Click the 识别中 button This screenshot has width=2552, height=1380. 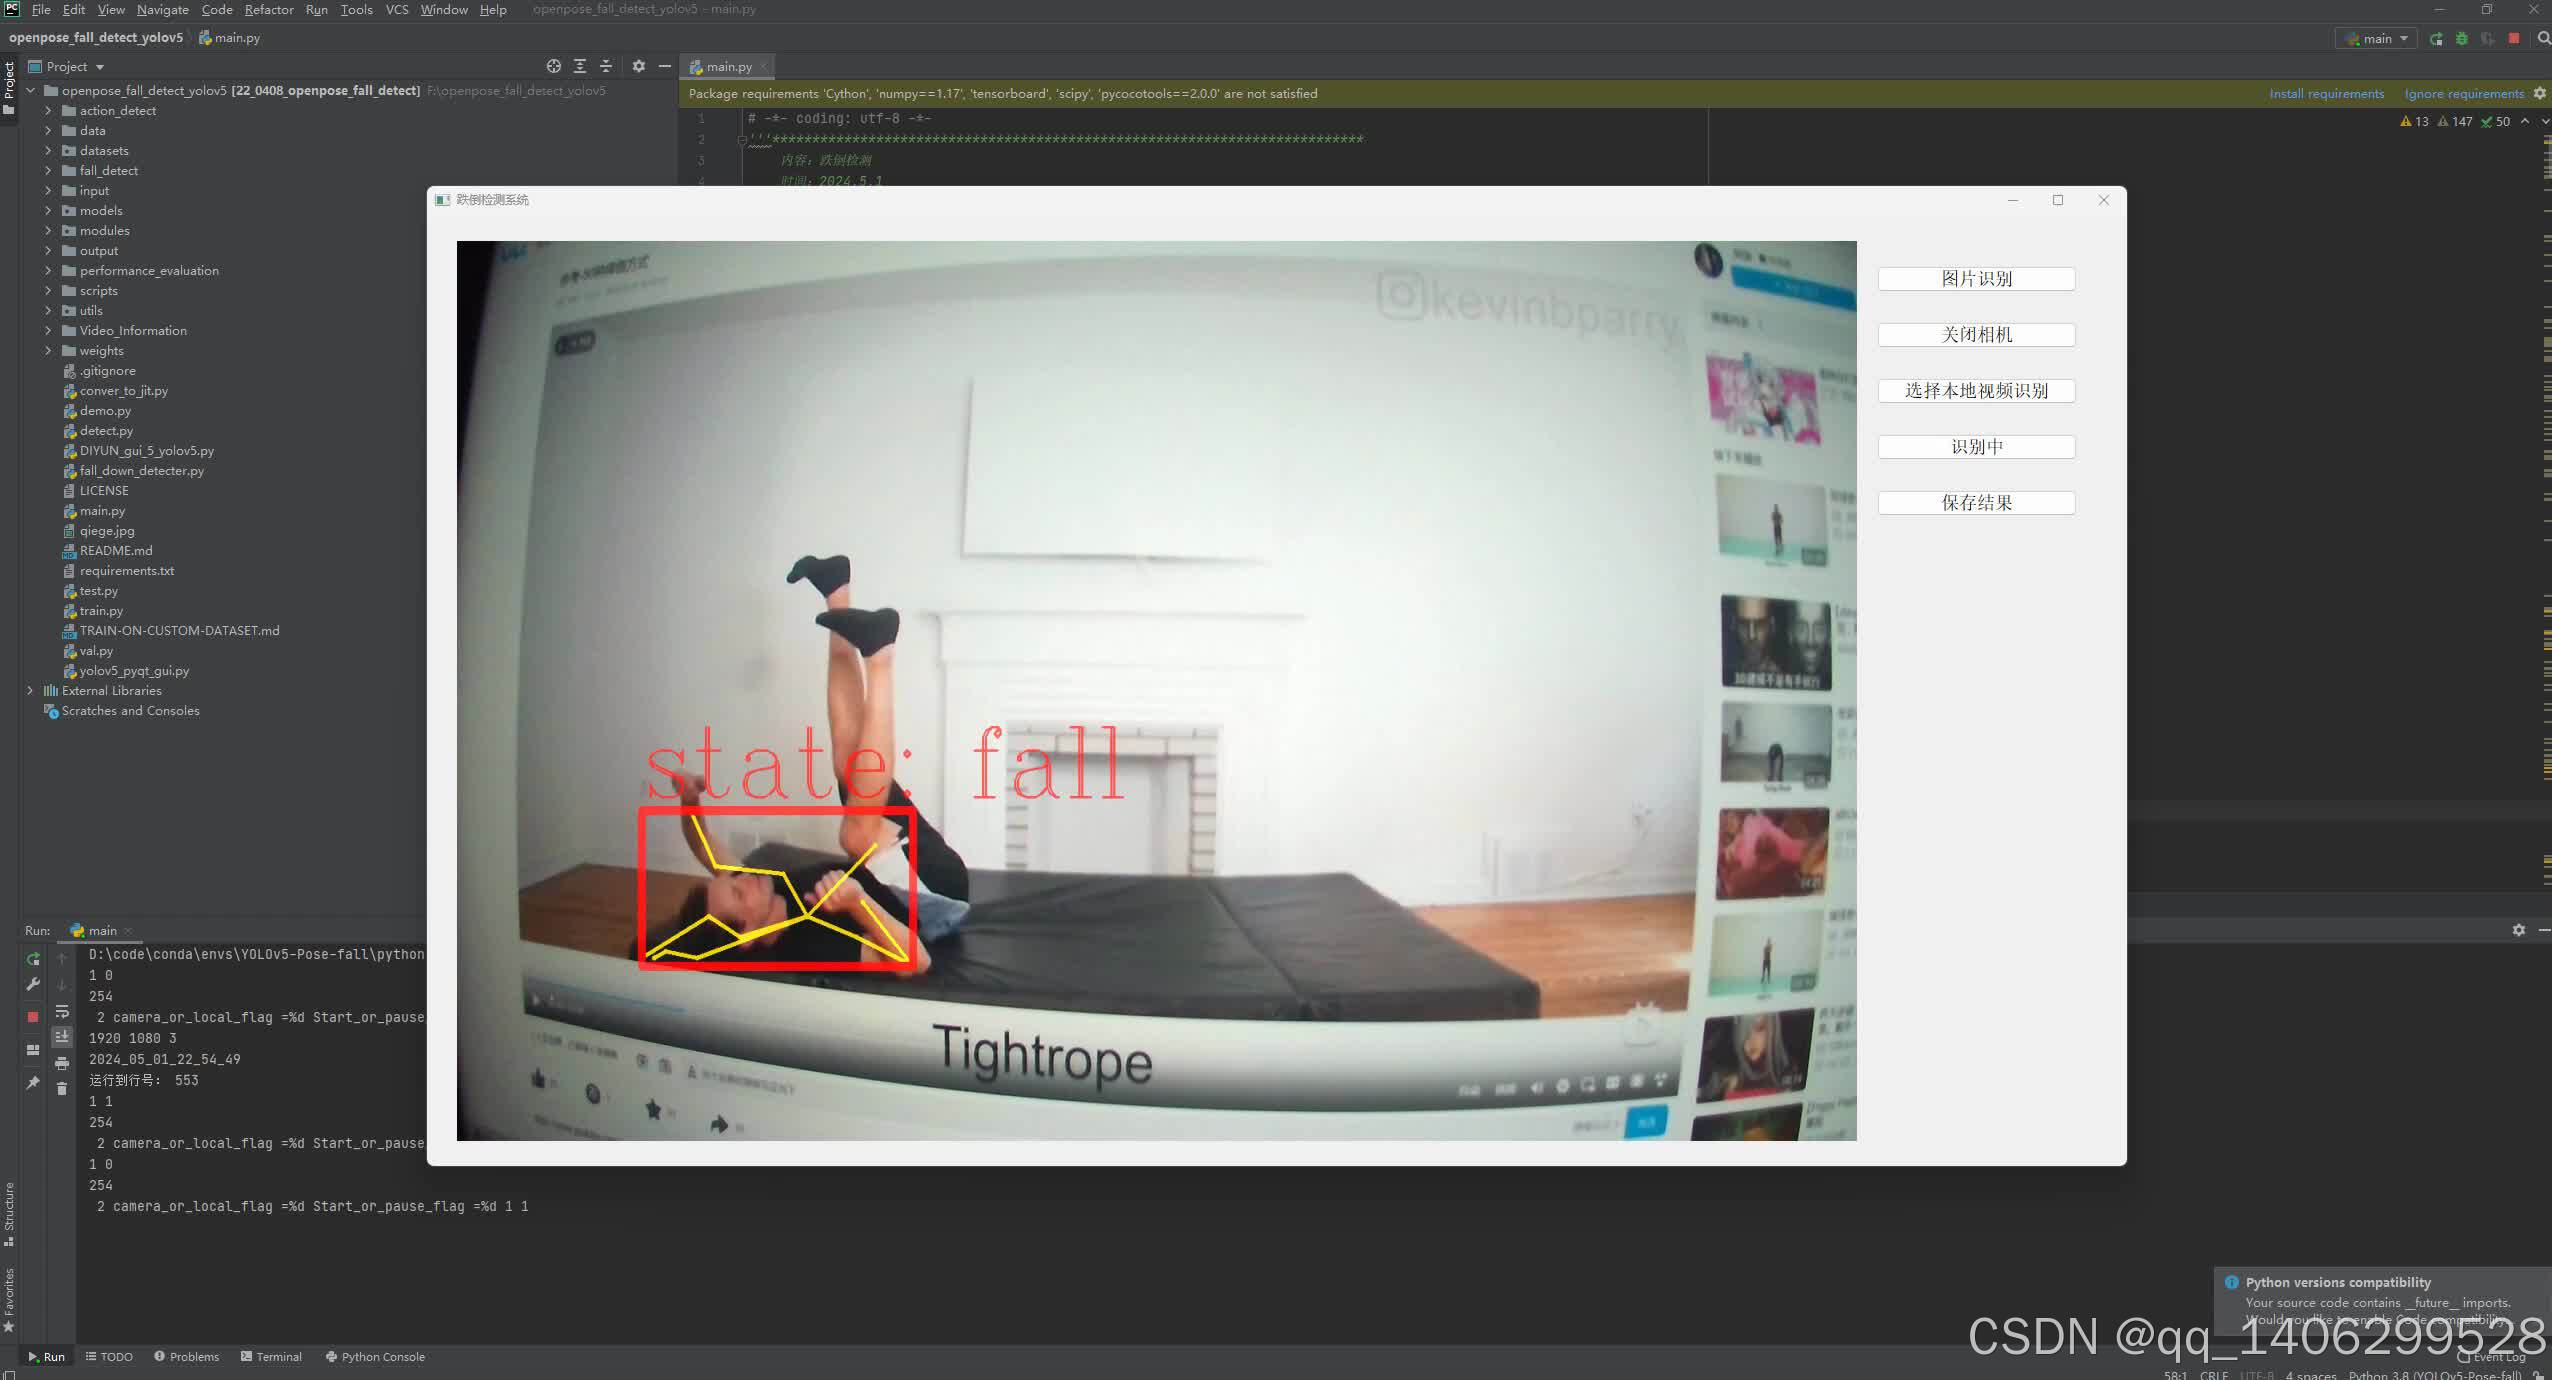1976,447
